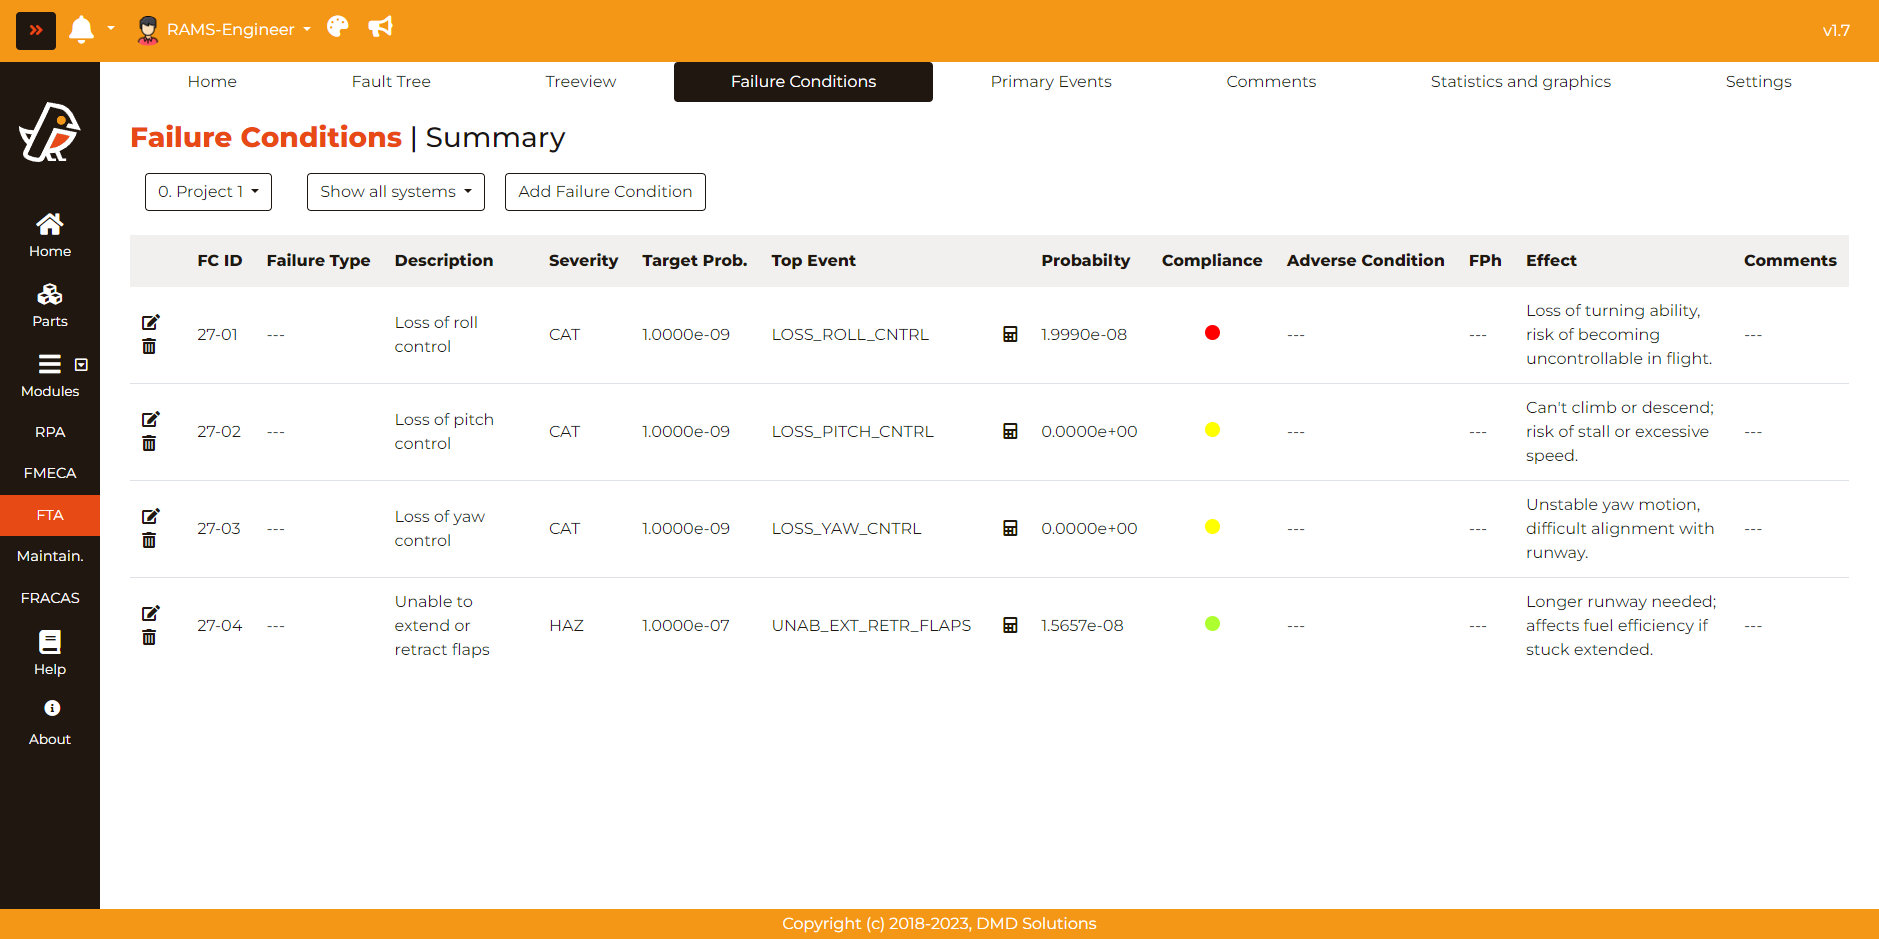This screenshot has height=939, width=1879.
Task: Go to Statistics and graphics tab
Action: click(x=1520, y=82)
